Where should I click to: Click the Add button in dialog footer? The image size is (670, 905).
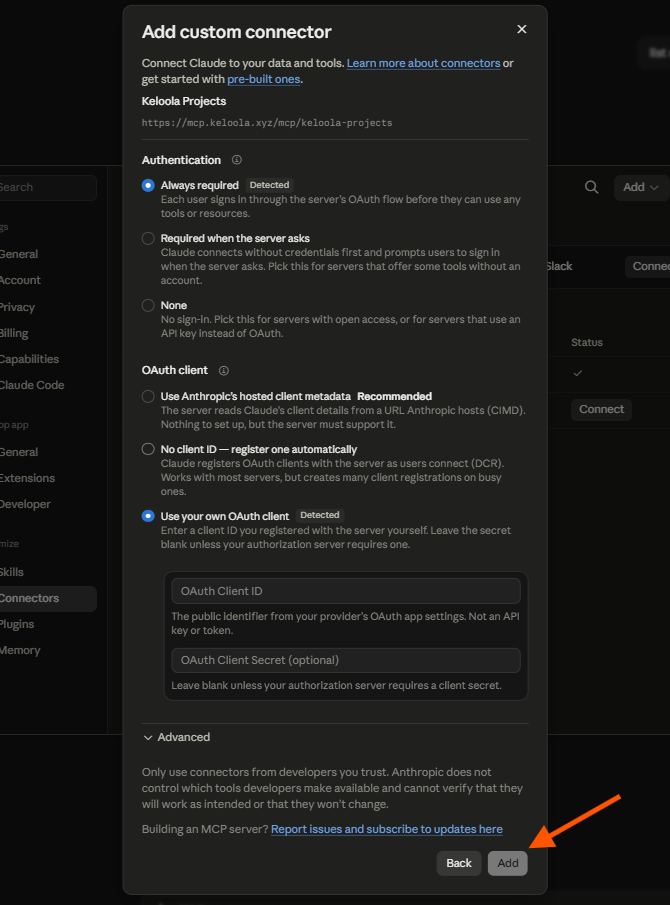point(508,863)
